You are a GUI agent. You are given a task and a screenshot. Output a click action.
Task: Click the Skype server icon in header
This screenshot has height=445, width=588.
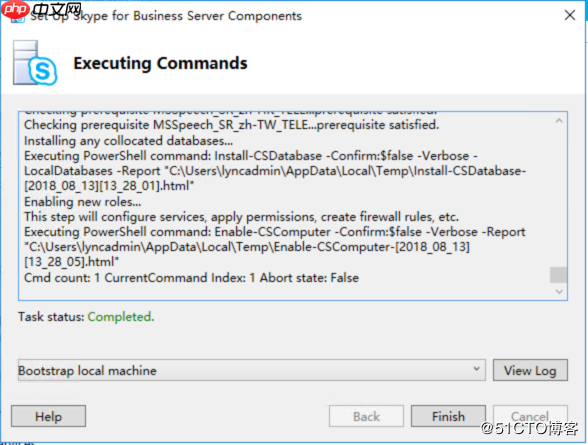(x=35, y=63)
